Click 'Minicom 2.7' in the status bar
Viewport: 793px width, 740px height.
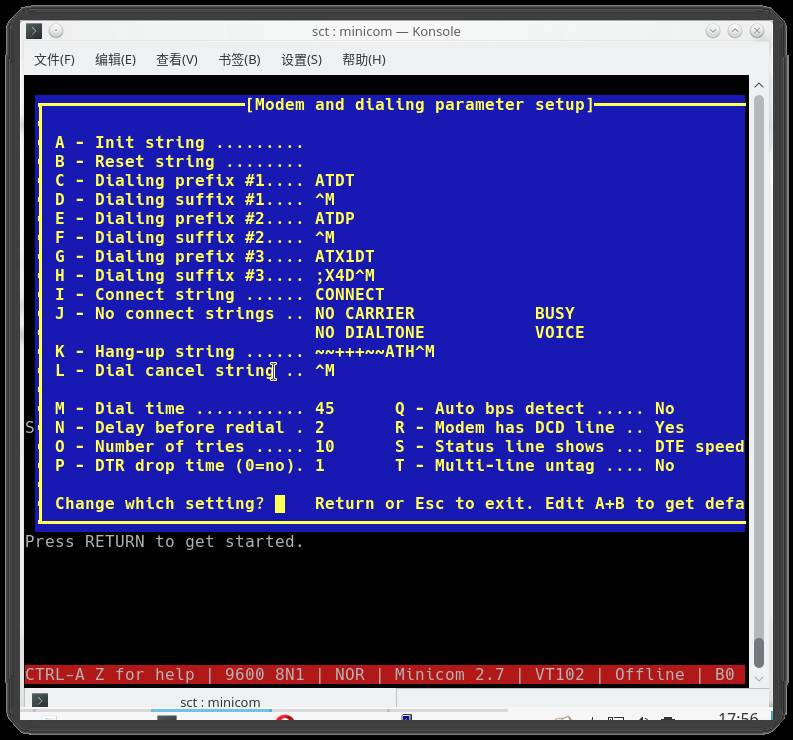point(449,675)
